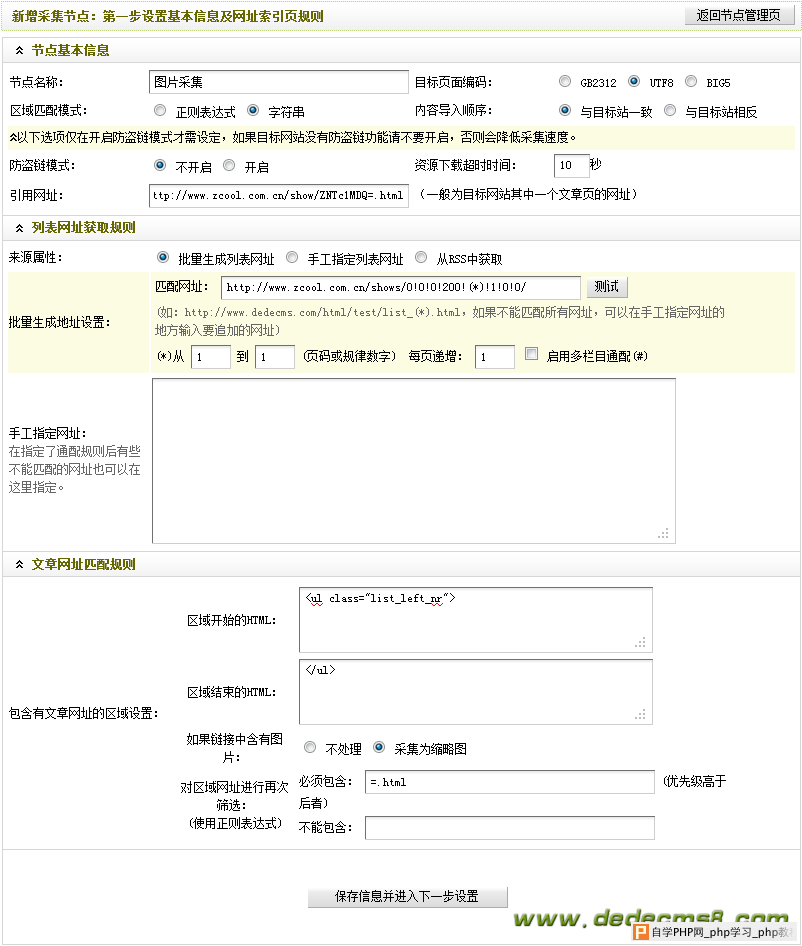The image size is (802, 946).
Task: Choose 正则表达式 region match mode
Action: tap(161, 111)
